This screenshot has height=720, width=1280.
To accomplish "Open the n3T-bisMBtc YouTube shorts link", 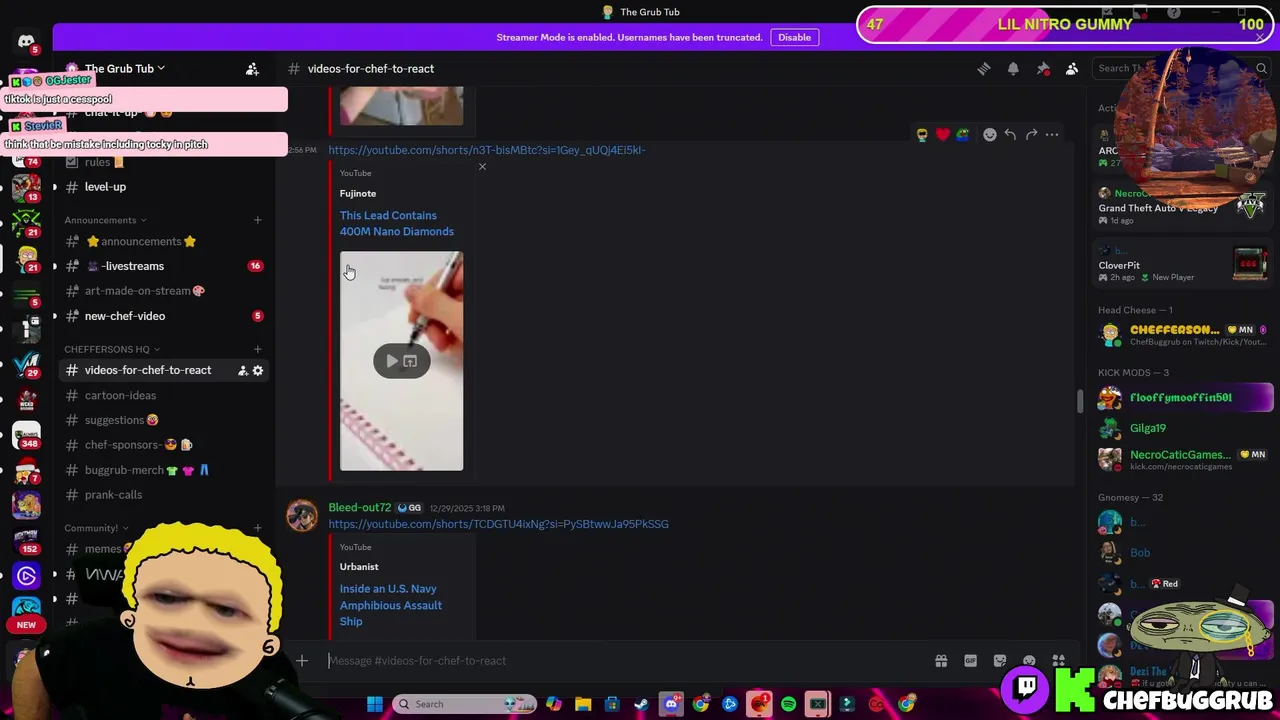I will pyautogui.click(x=487, y=150).
